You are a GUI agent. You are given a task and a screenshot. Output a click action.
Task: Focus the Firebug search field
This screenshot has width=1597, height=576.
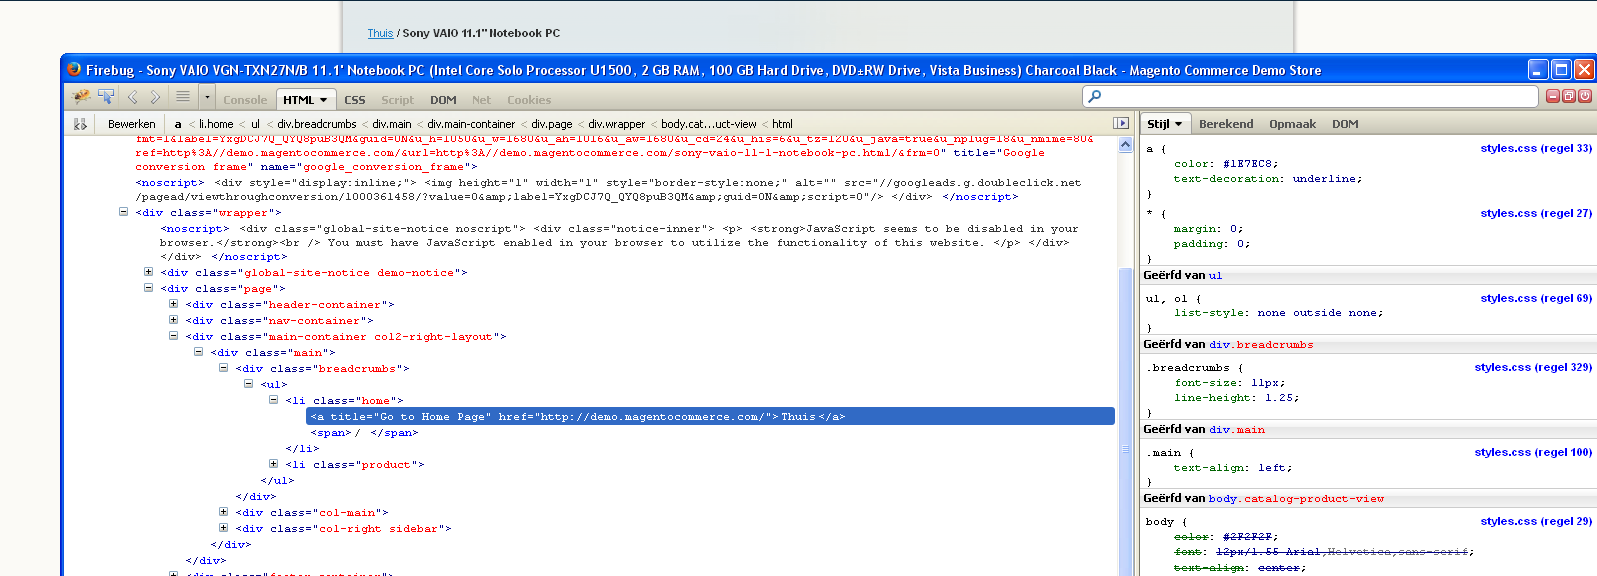click(1310, 96)
